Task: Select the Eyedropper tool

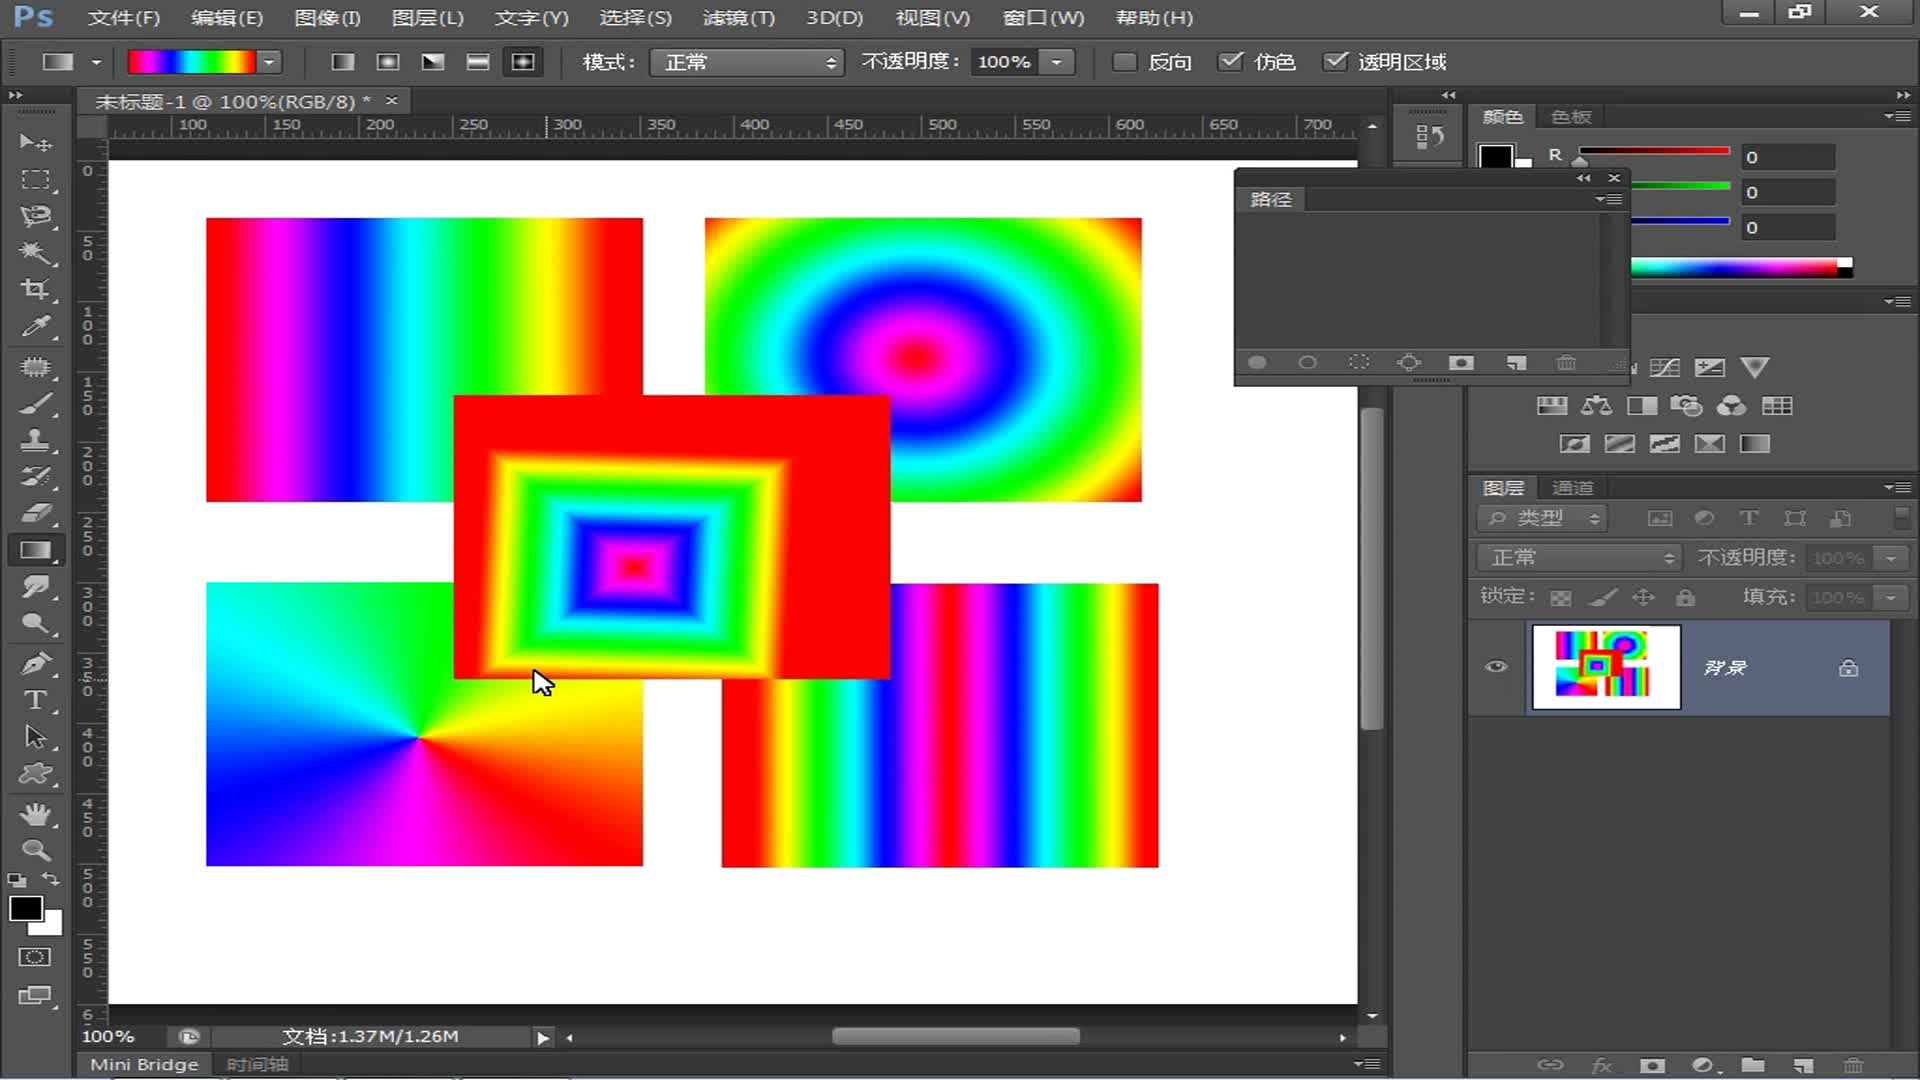Action: point(35,327)
